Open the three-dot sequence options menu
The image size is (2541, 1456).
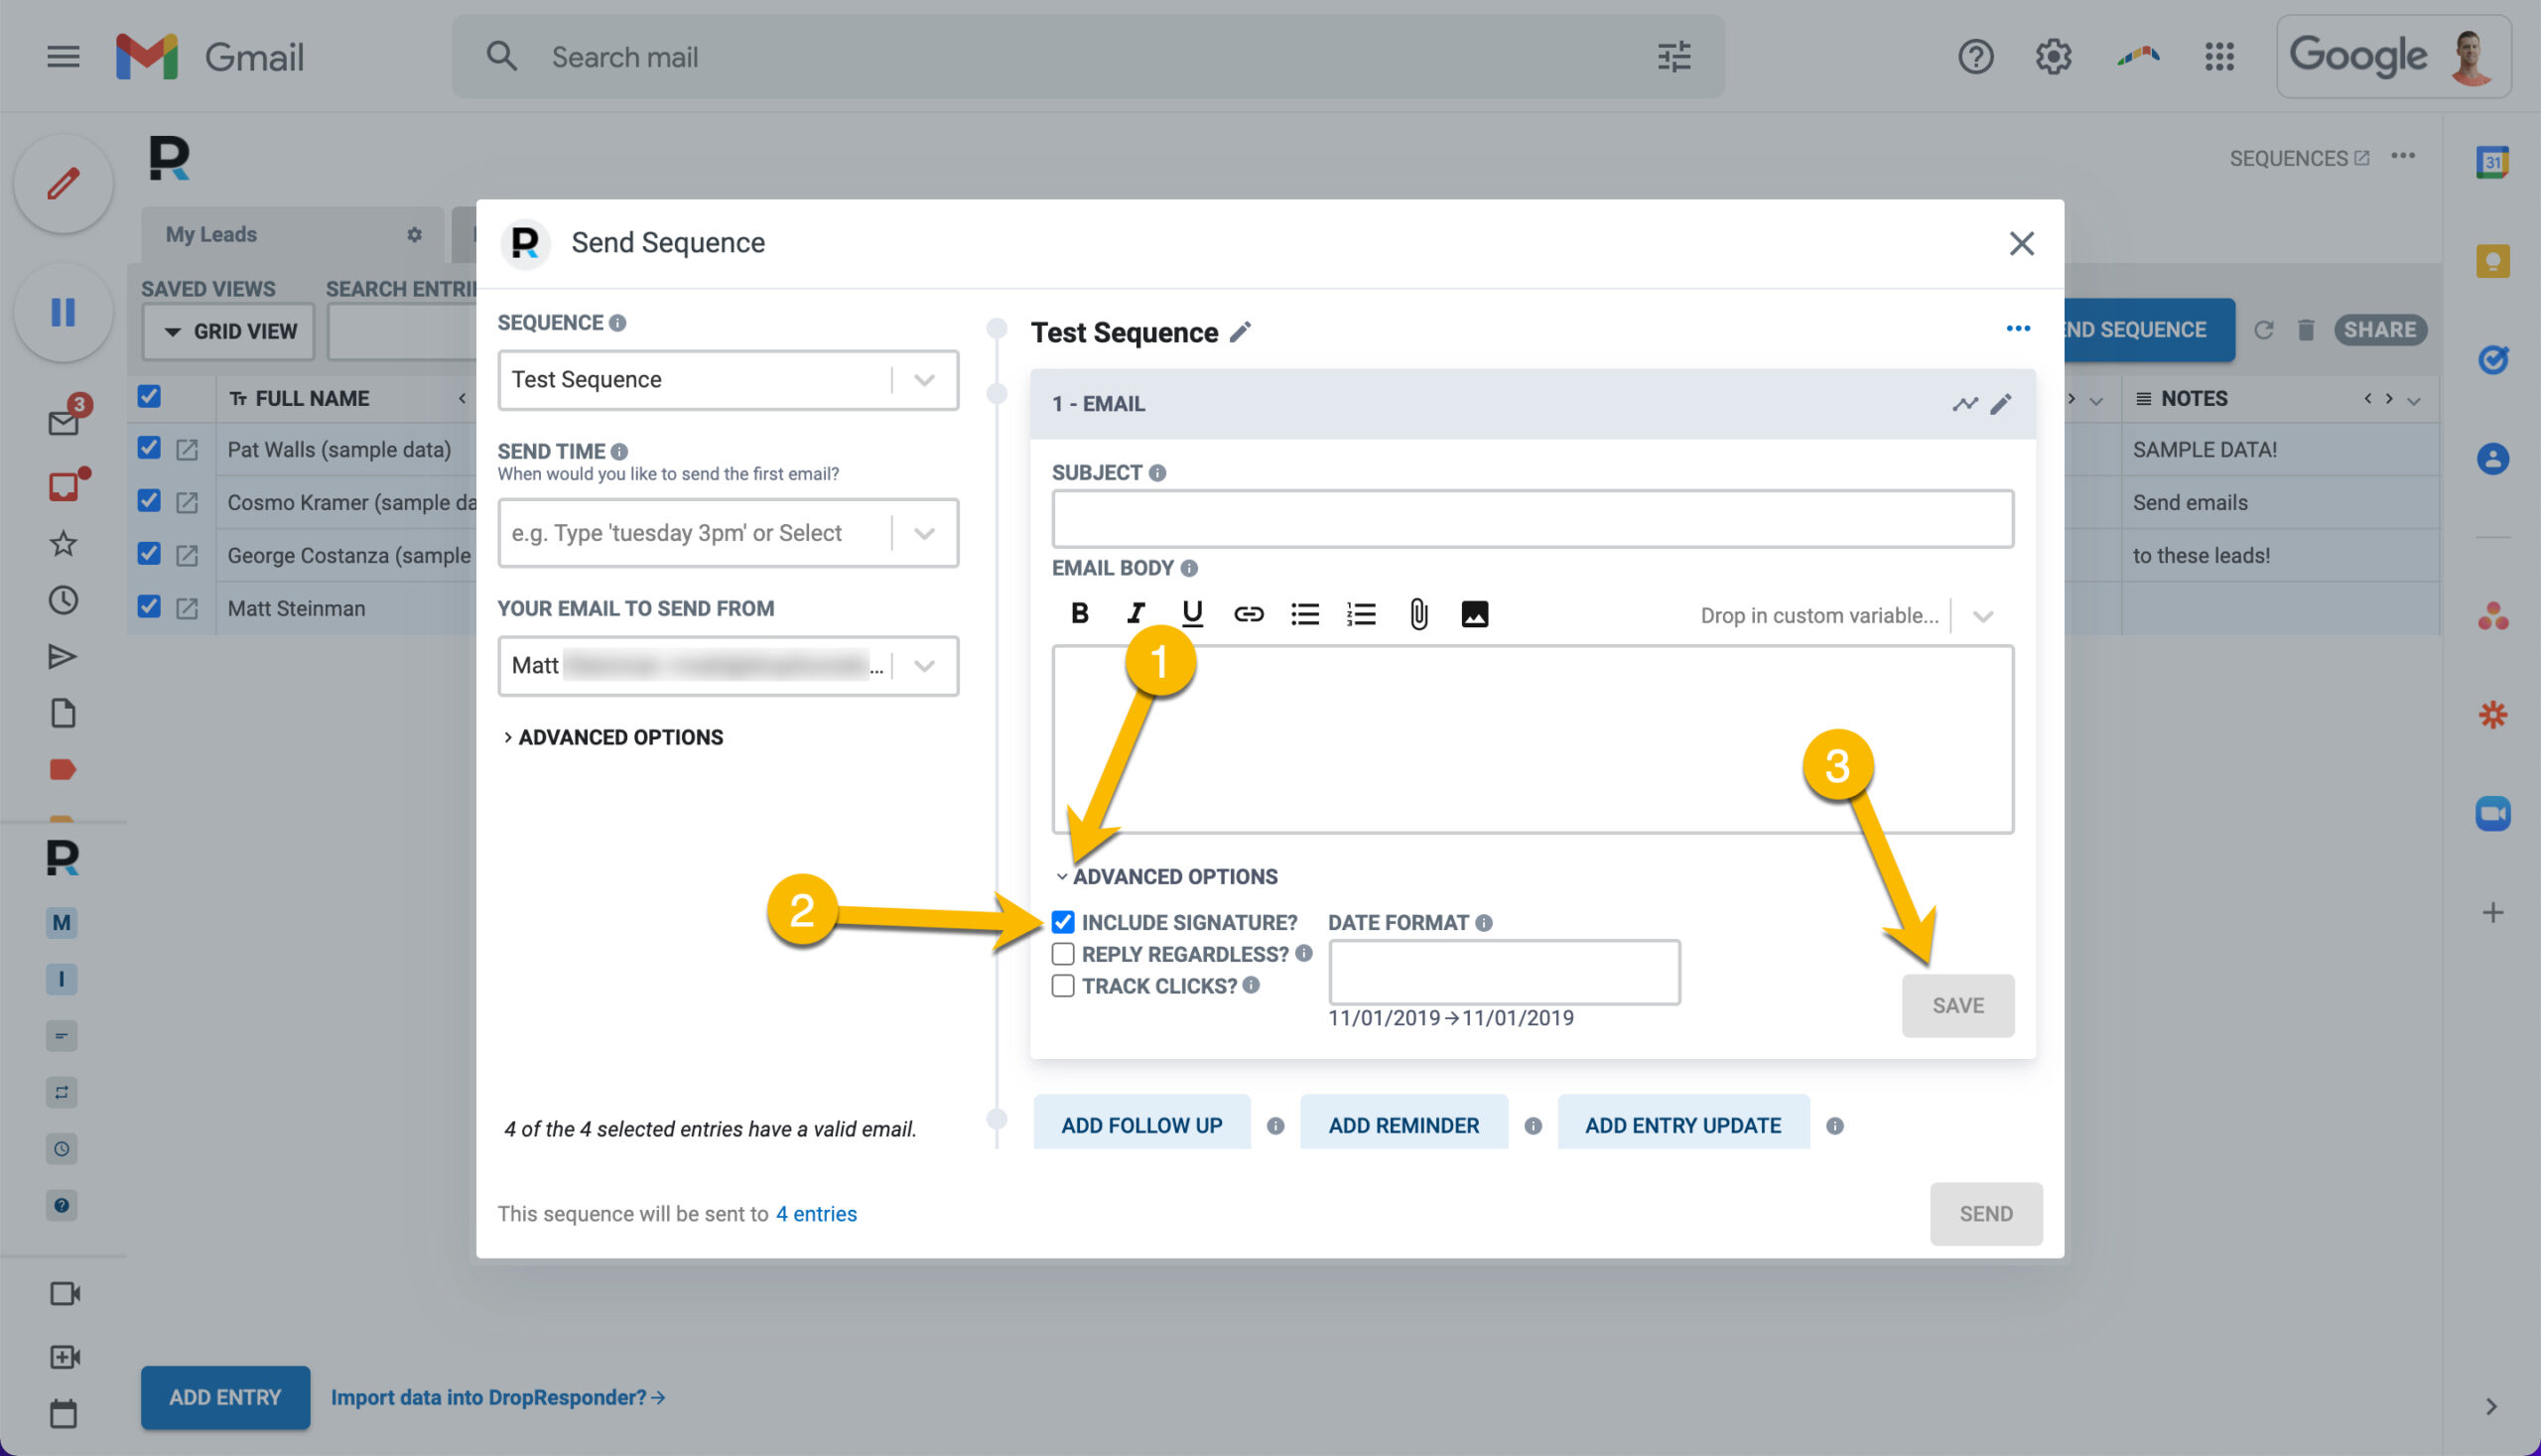click(2018, 329)
